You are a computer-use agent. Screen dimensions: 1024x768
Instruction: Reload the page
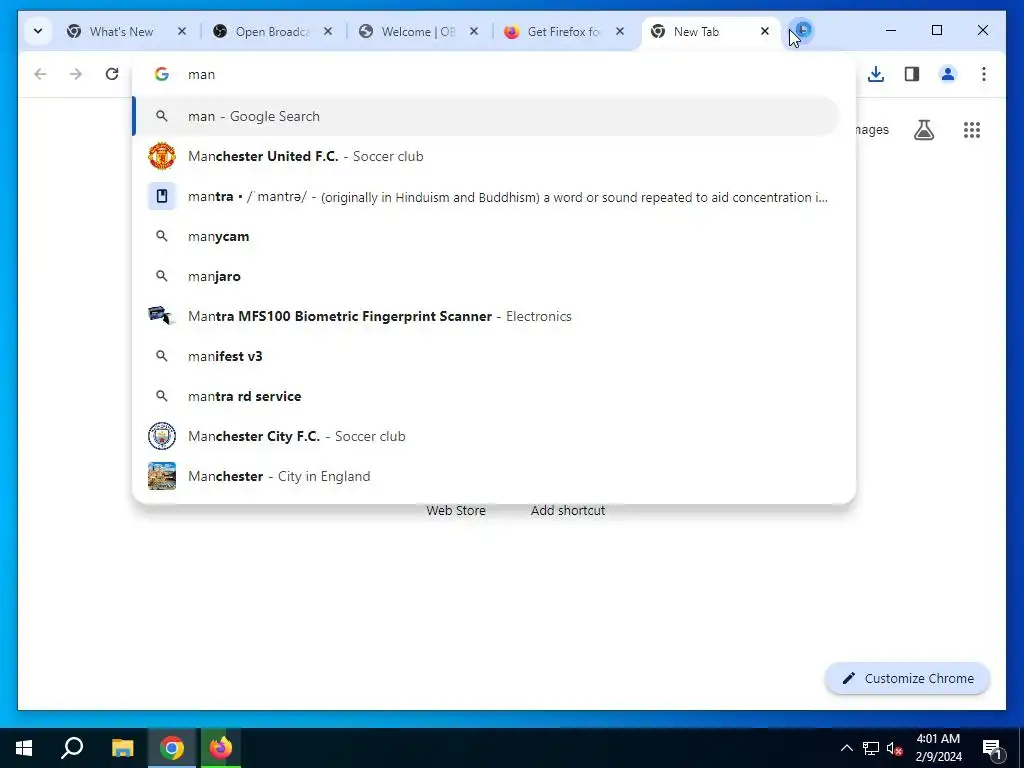(112, 74)
